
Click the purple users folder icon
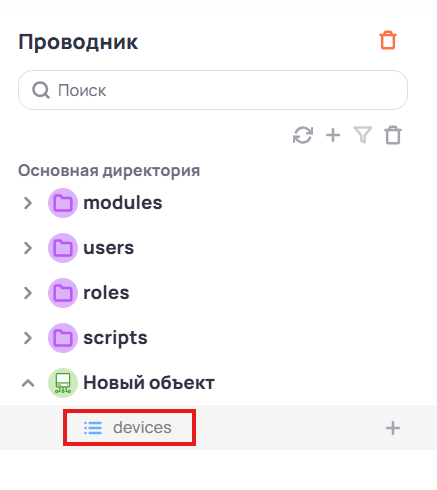(x=63, y=248)
